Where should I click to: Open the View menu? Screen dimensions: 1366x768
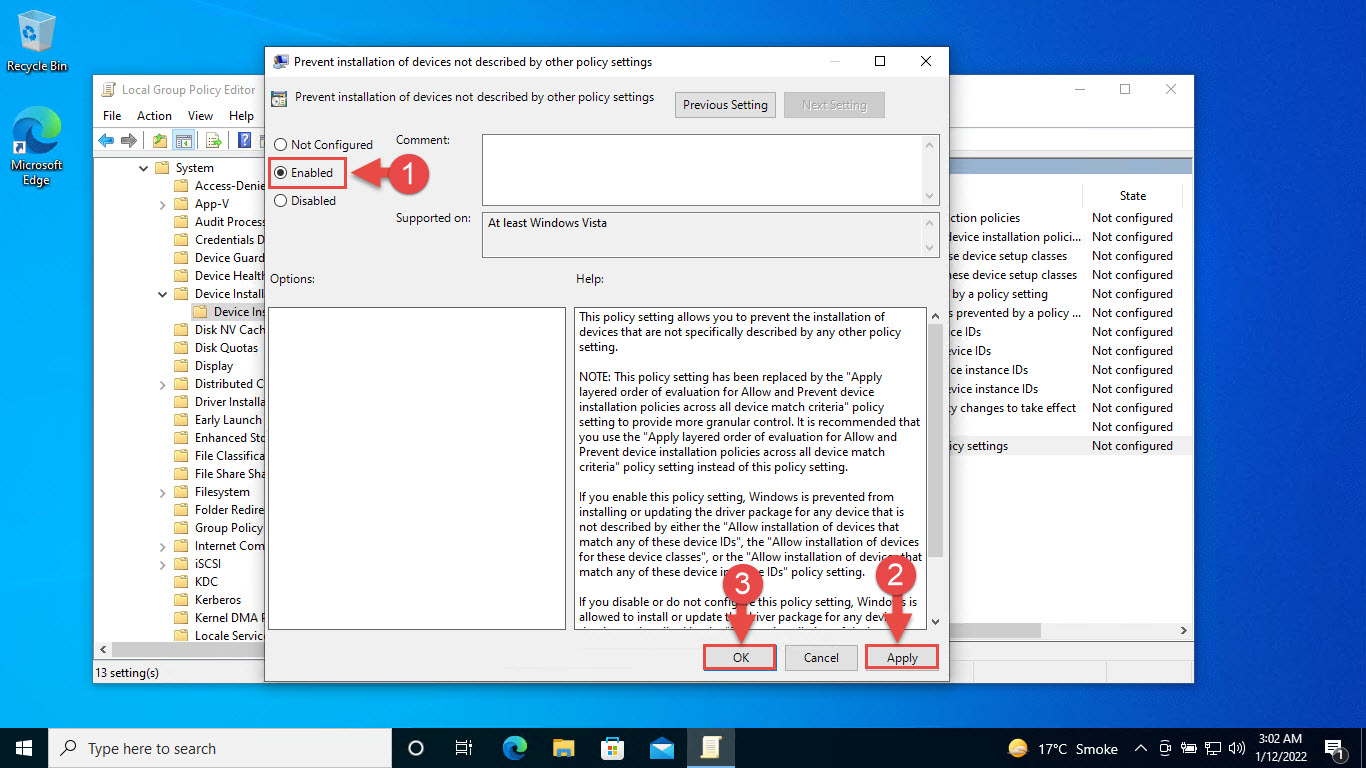(x=200, y=116)
